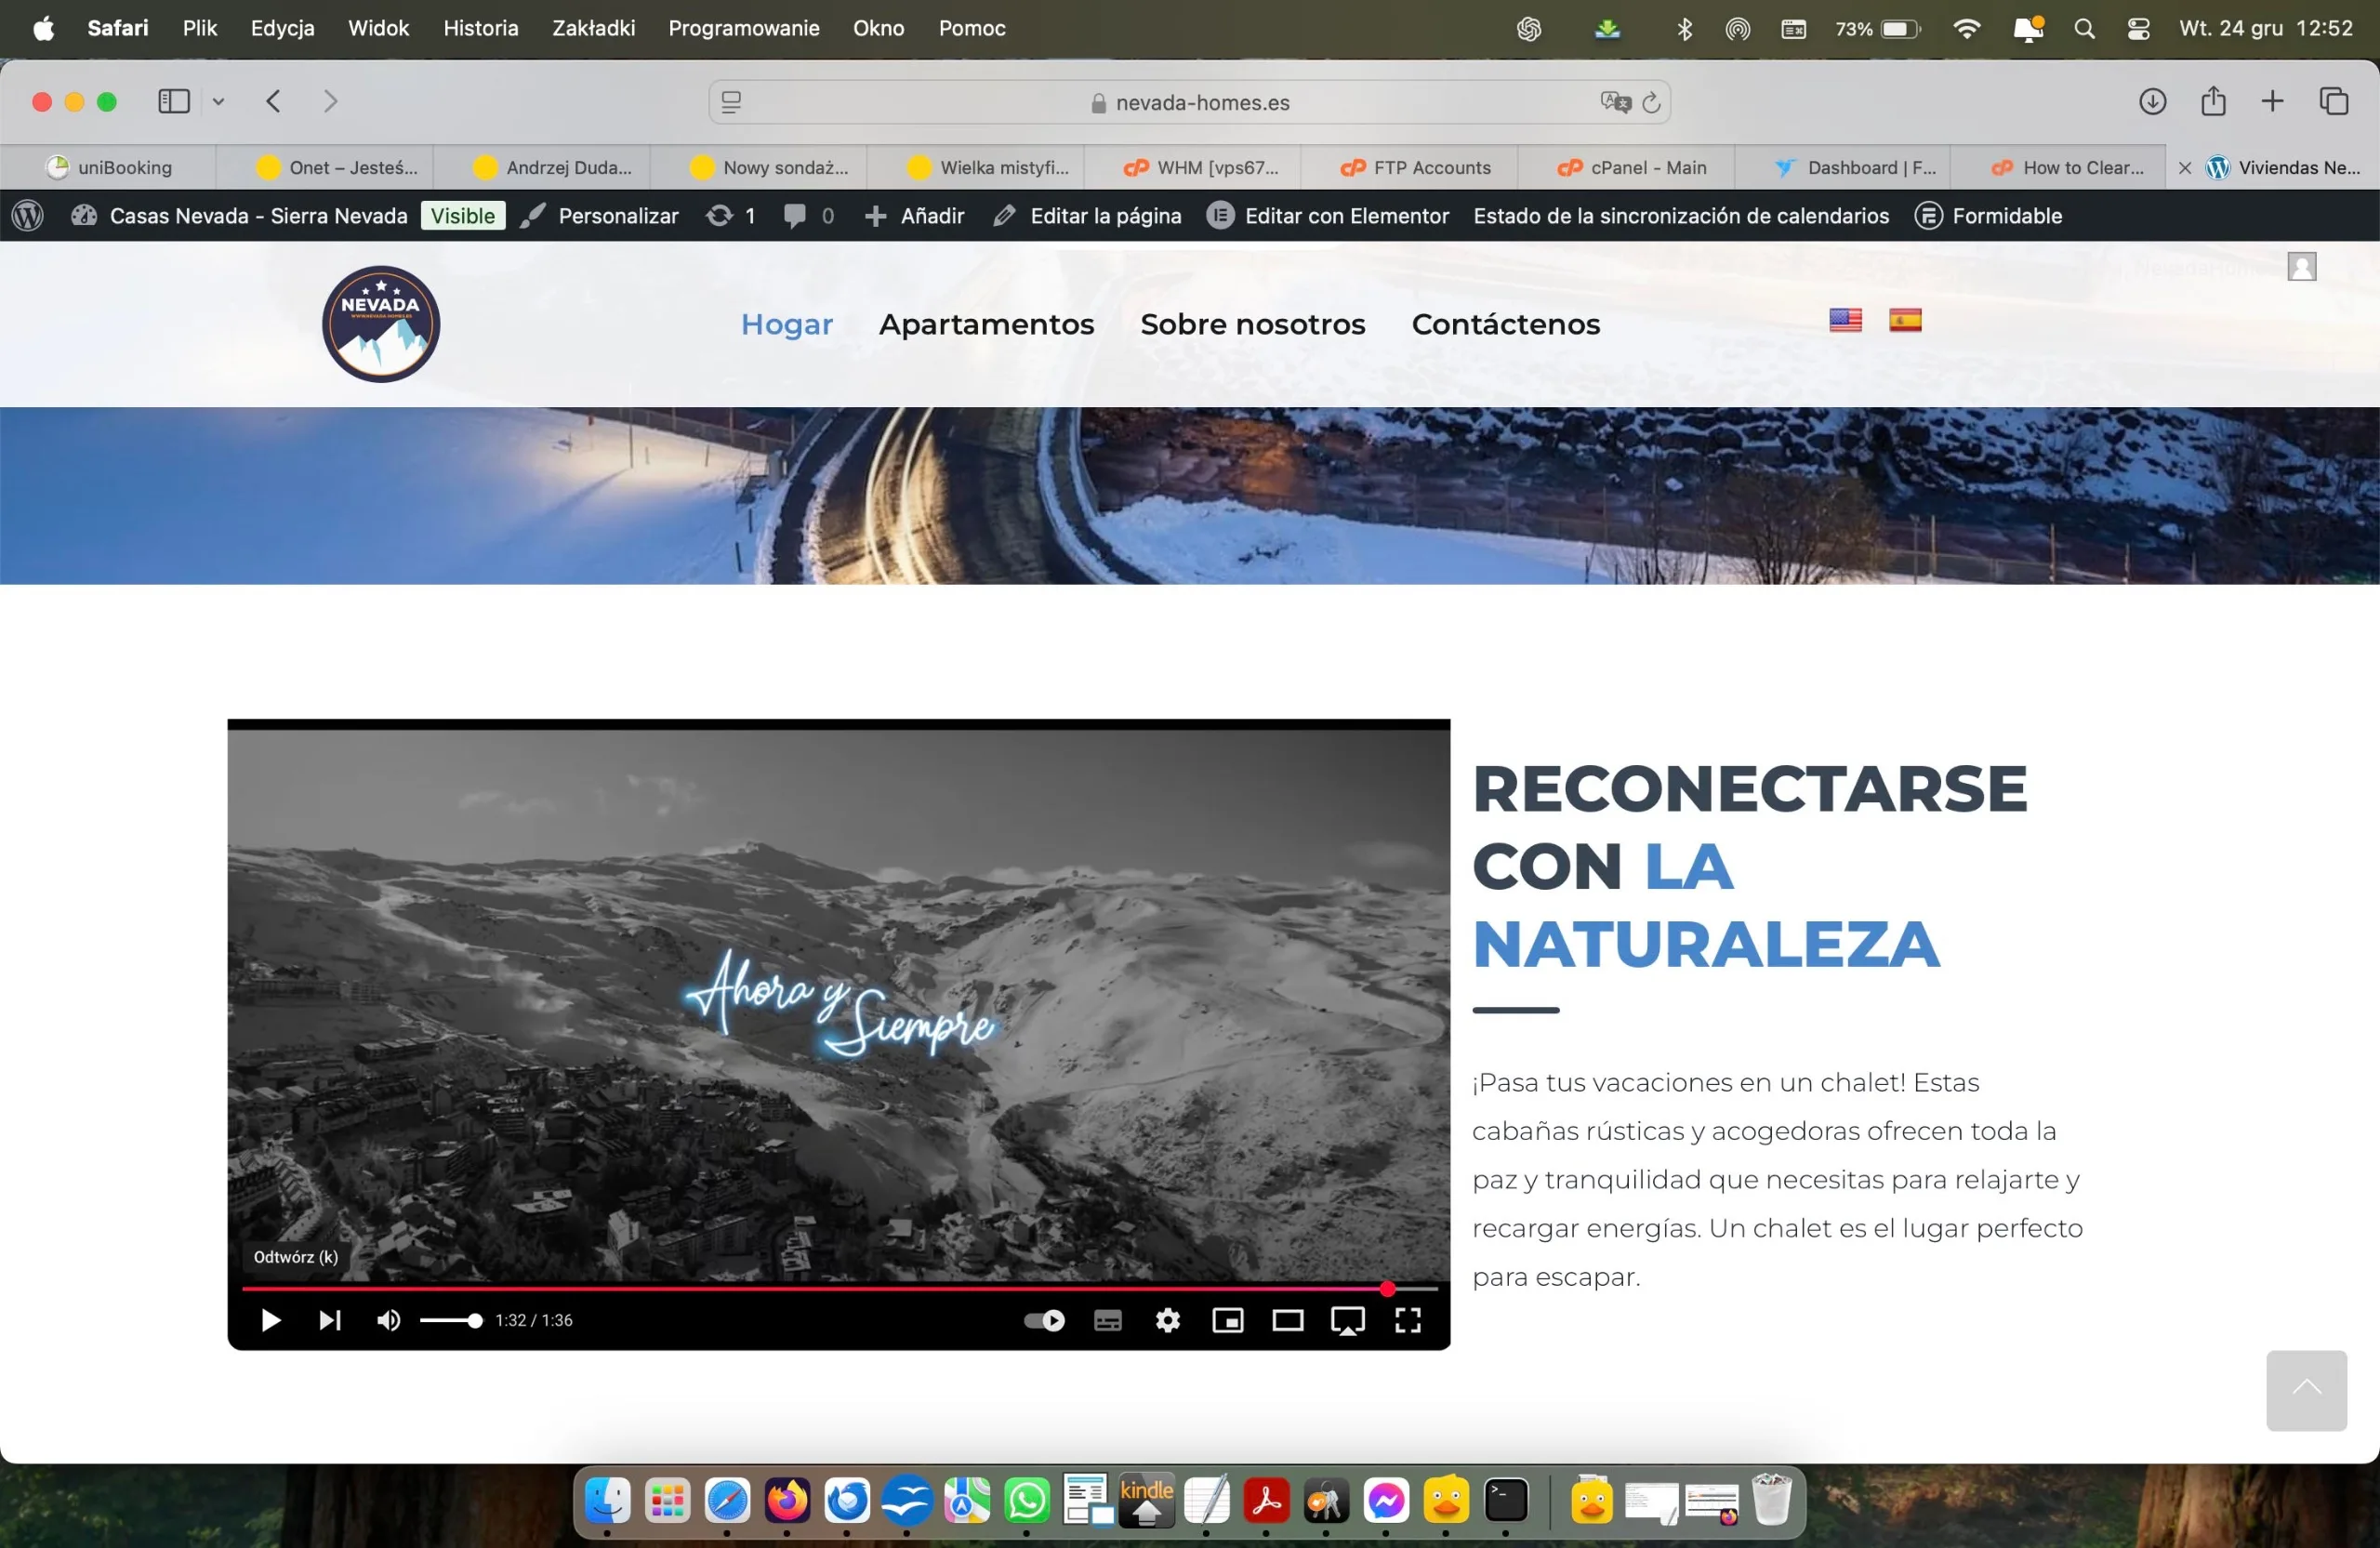Screen dimensions: 2380x1548
Task: Click the AirPlay icon in player
Action: [1347, 1320]
